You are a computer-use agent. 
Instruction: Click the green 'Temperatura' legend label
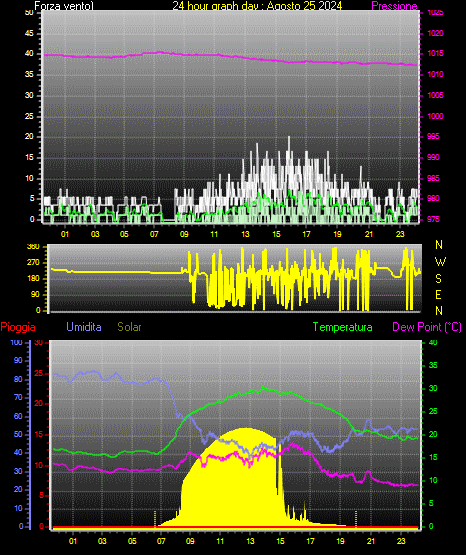(x=343, y=327)
